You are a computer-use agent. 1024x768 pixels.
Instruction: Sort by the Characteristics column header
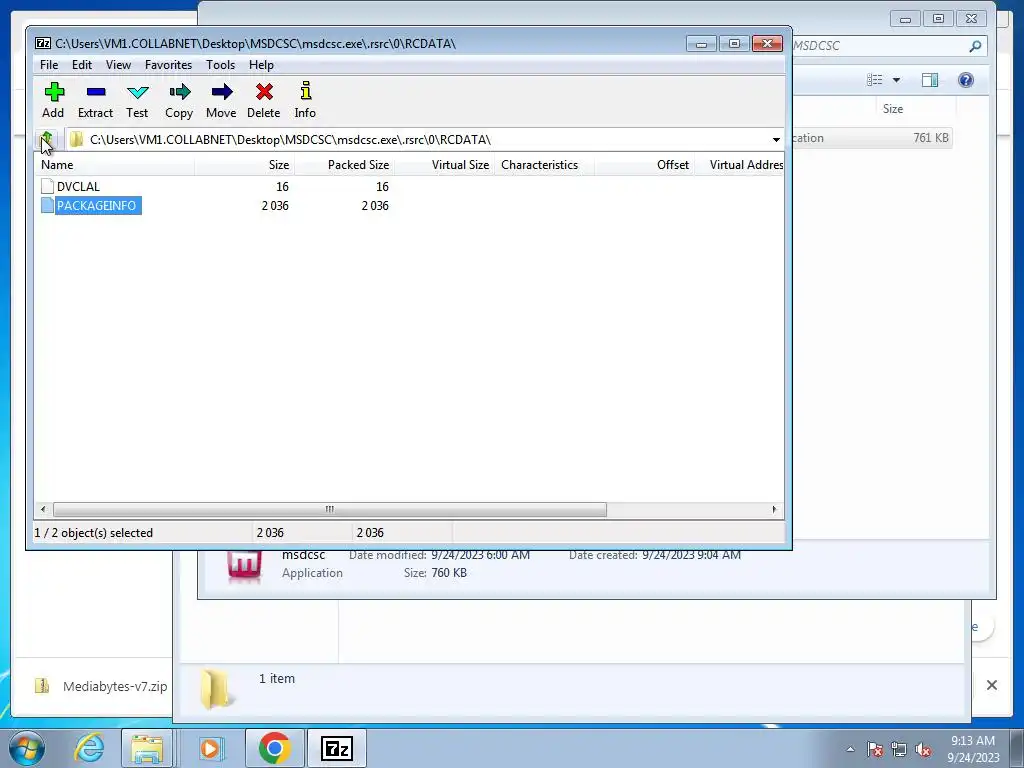point(545,165)
